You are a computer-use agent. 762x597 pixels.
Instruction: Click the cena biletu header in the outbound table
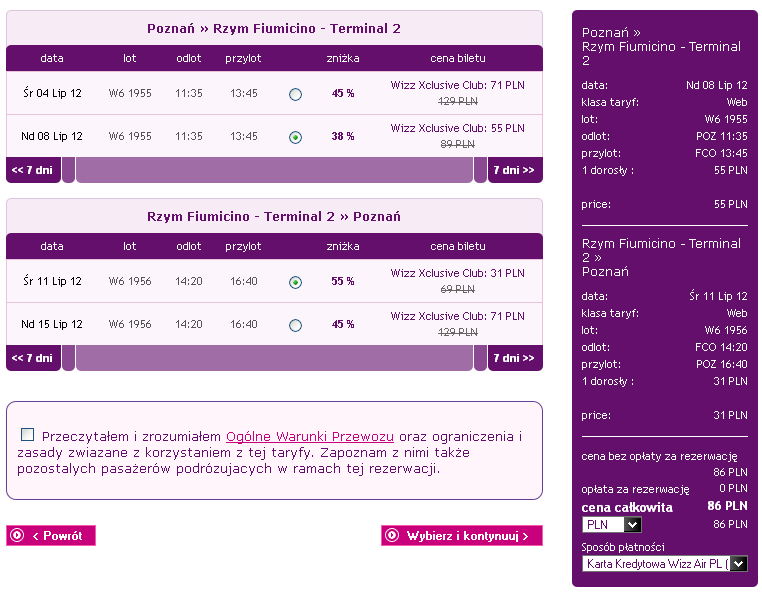click(458, 58)
